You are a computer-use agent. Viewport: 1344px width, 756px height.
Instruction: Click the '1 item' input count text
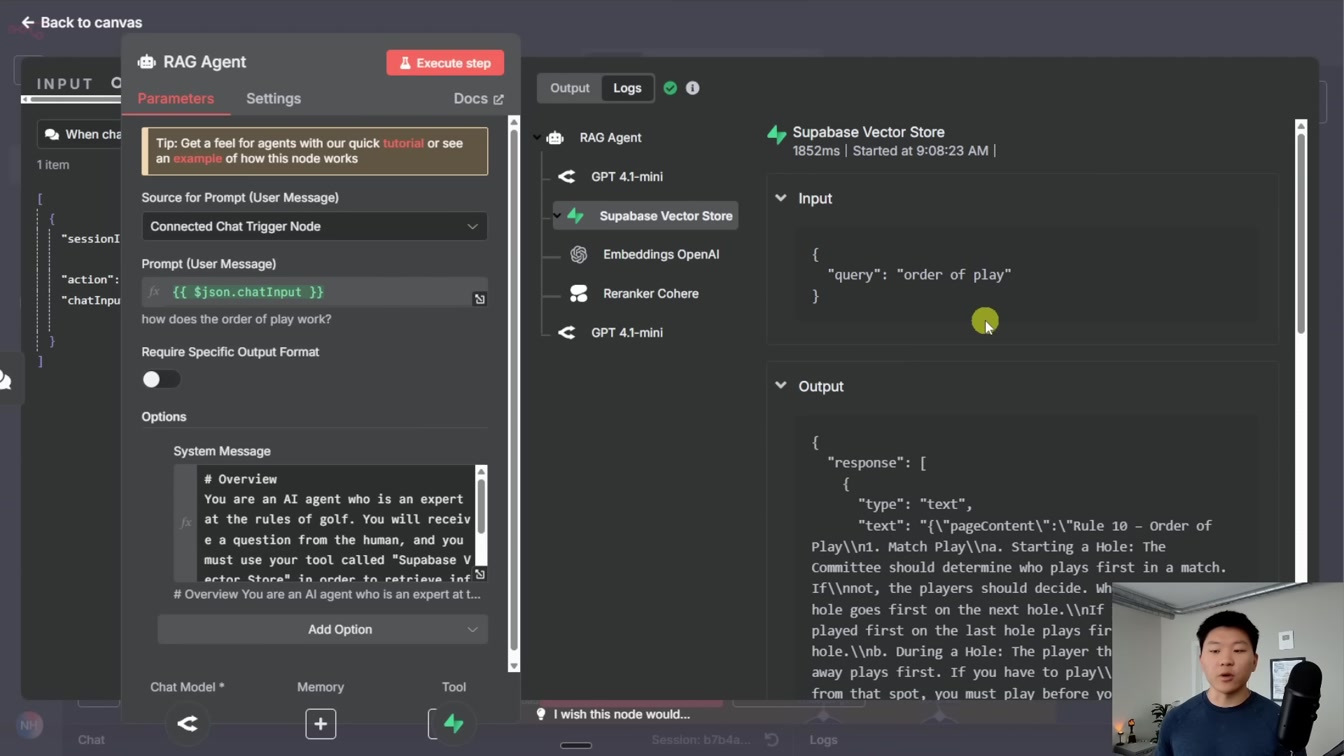(53, 165)
